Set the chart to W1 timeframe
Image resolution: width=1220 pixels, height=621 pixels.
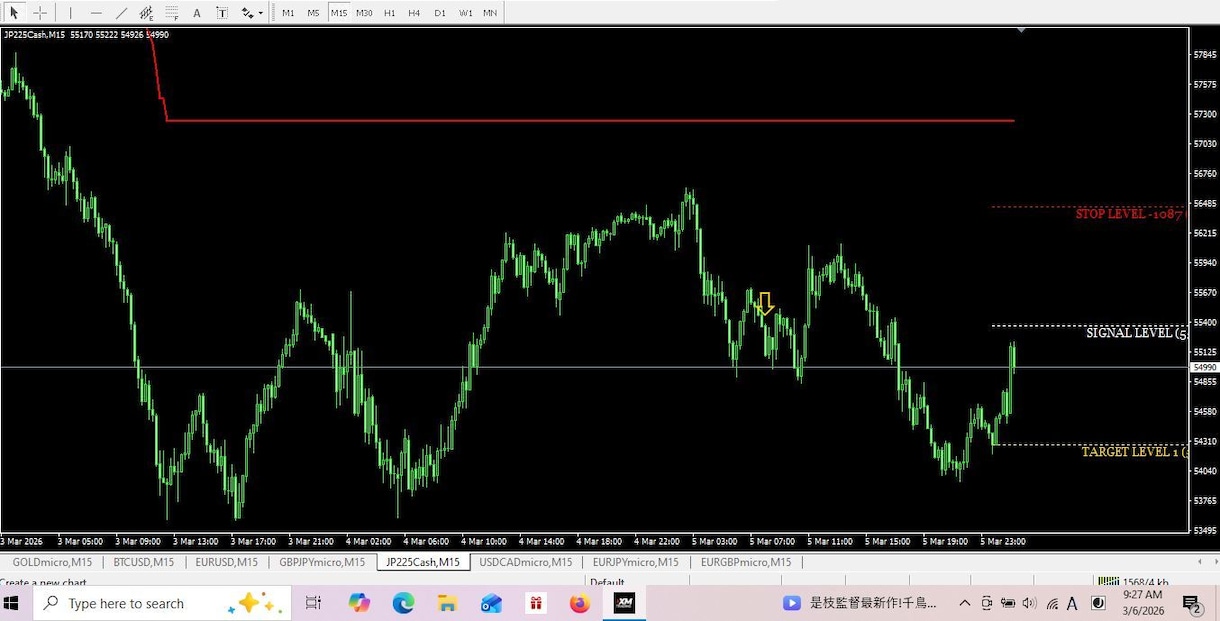[466, 13]
